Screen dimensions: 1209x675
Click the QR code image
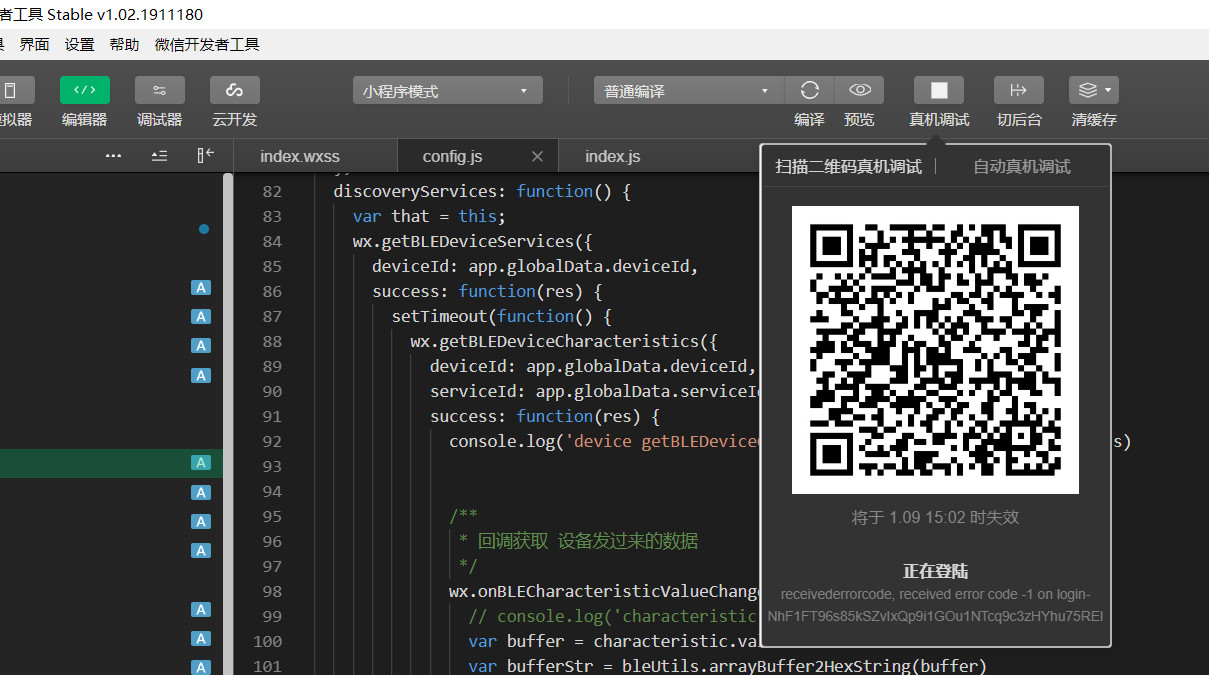click(935, 350)
